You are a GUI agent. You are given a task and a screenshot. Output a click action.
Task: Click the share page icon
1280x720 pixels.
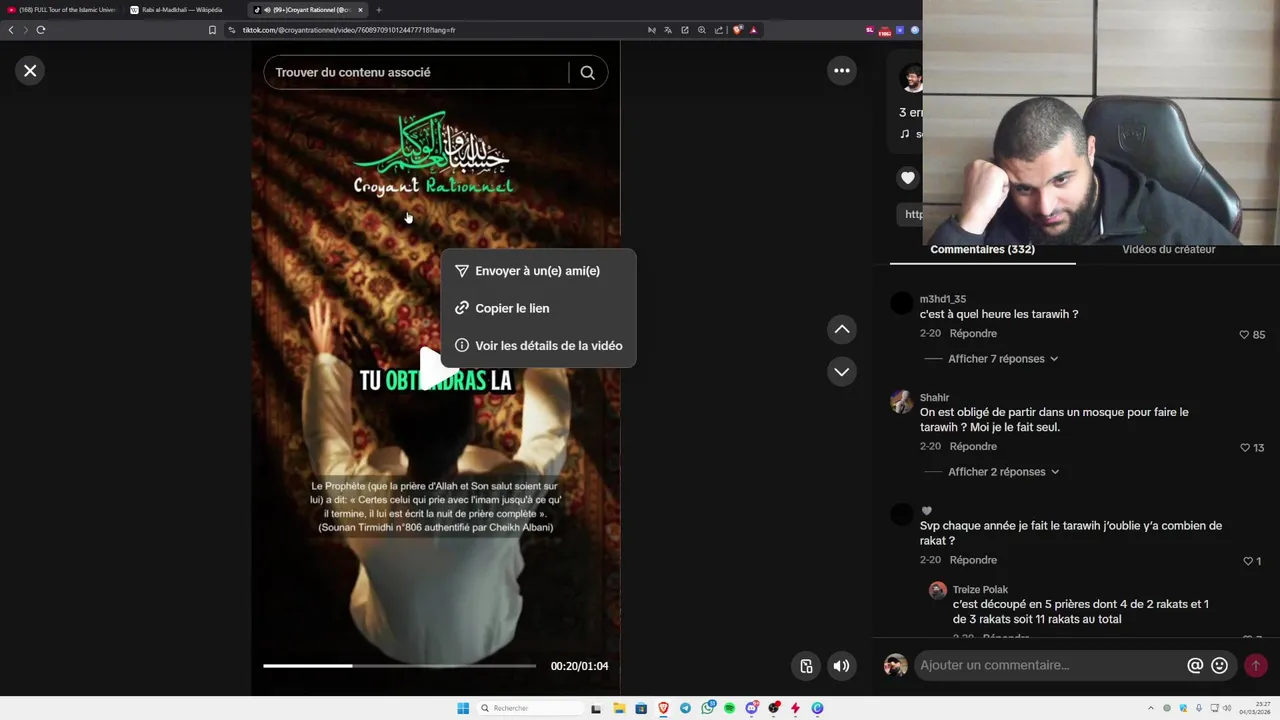tap(718, 30)
